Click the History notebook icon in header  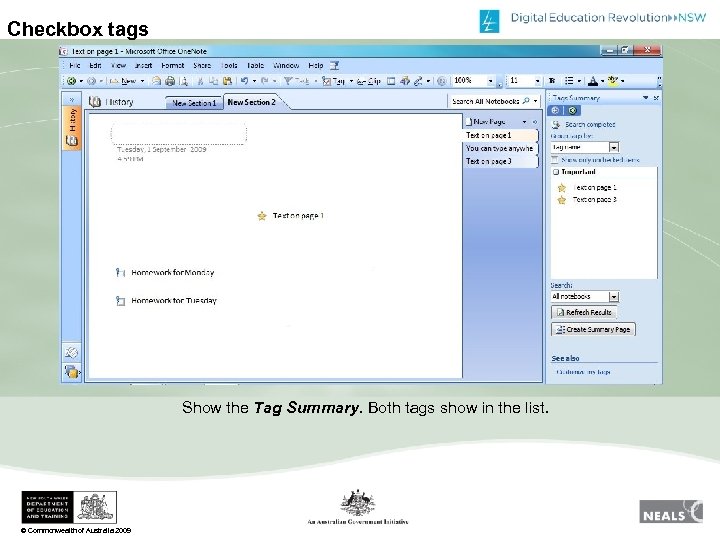pos(95,101)
